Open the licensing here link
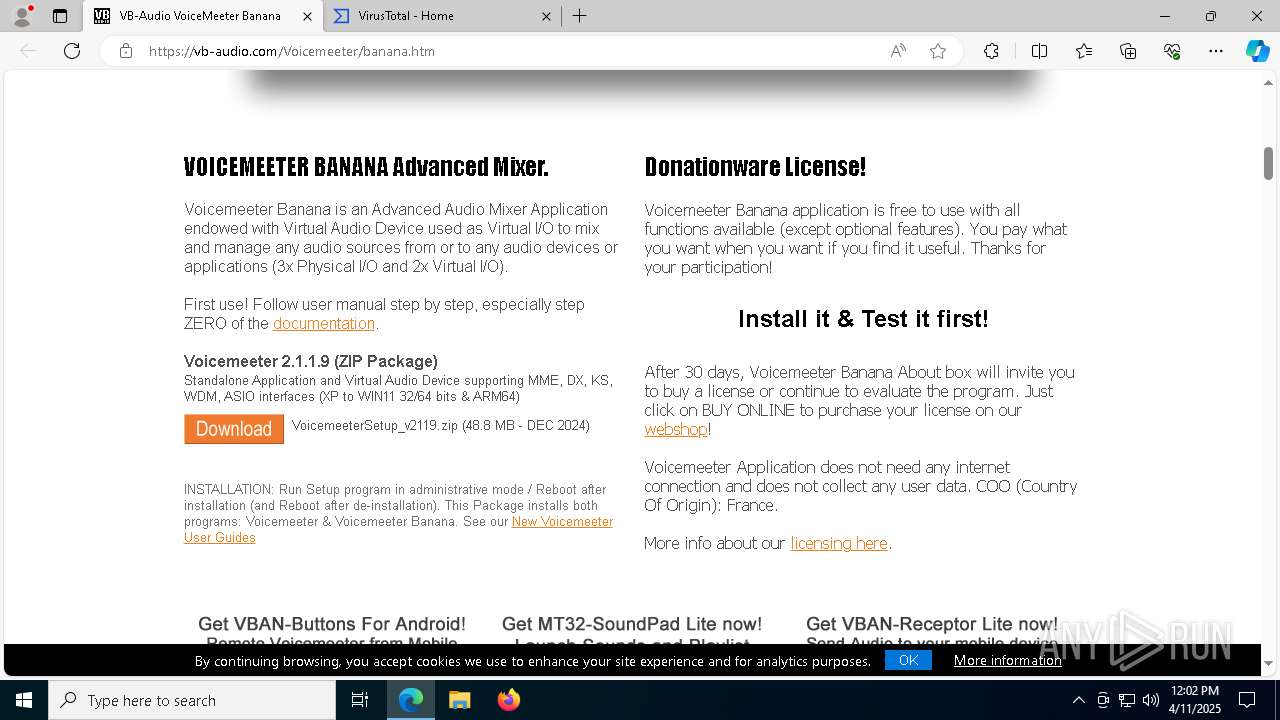Viewport: 1280px width, 720px height. (839, 543)
